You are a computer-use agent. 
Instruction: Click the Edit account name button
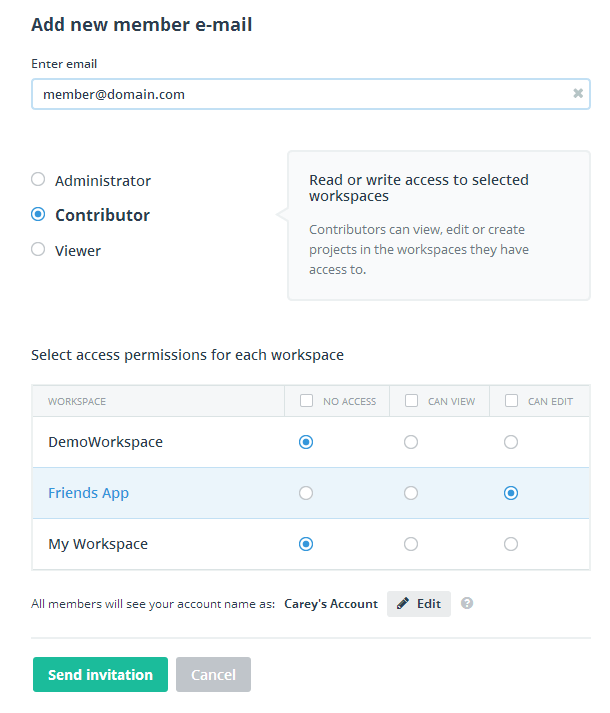coord(419,604)
